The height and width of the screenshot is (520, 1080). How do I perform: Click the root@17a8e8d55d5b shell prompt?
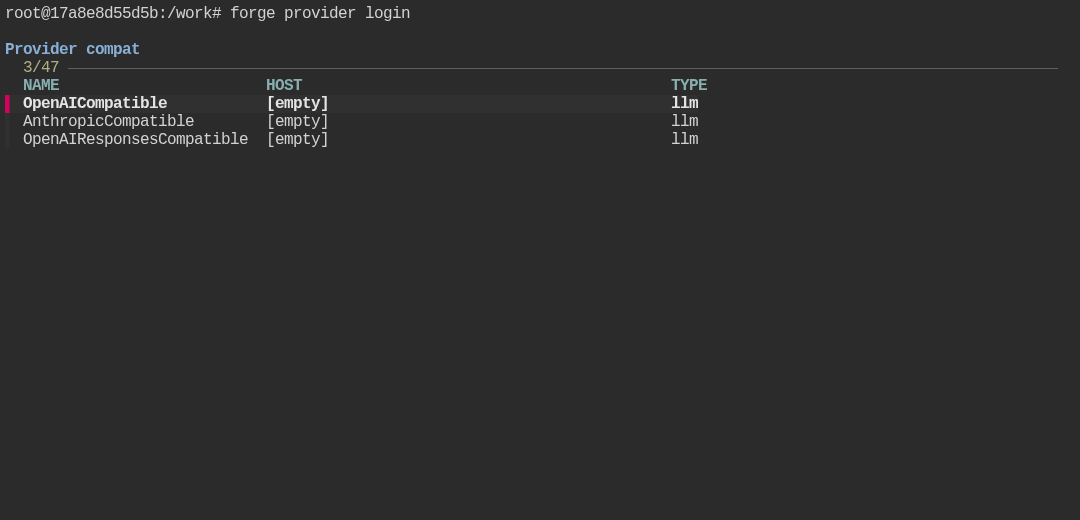(x=113, y=13)
